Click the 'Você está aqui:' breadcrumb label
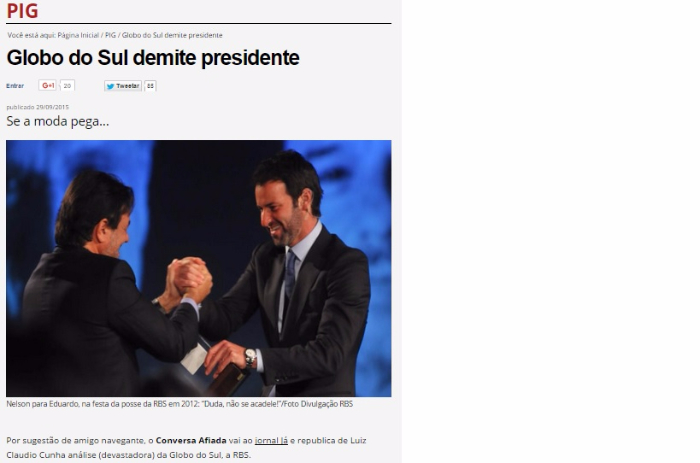This screenshot has height=463, width=700. [x=31, y=35]
